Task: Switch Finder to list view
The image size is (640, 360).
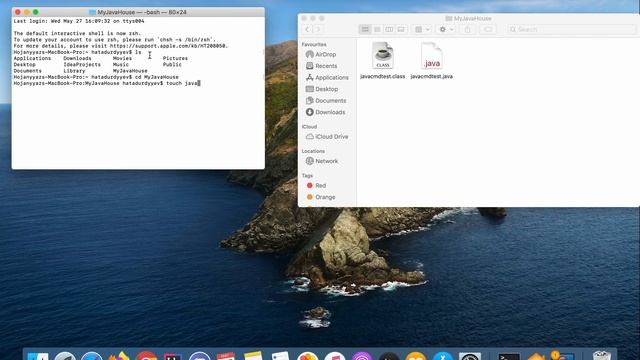Action: pos(377,29)
